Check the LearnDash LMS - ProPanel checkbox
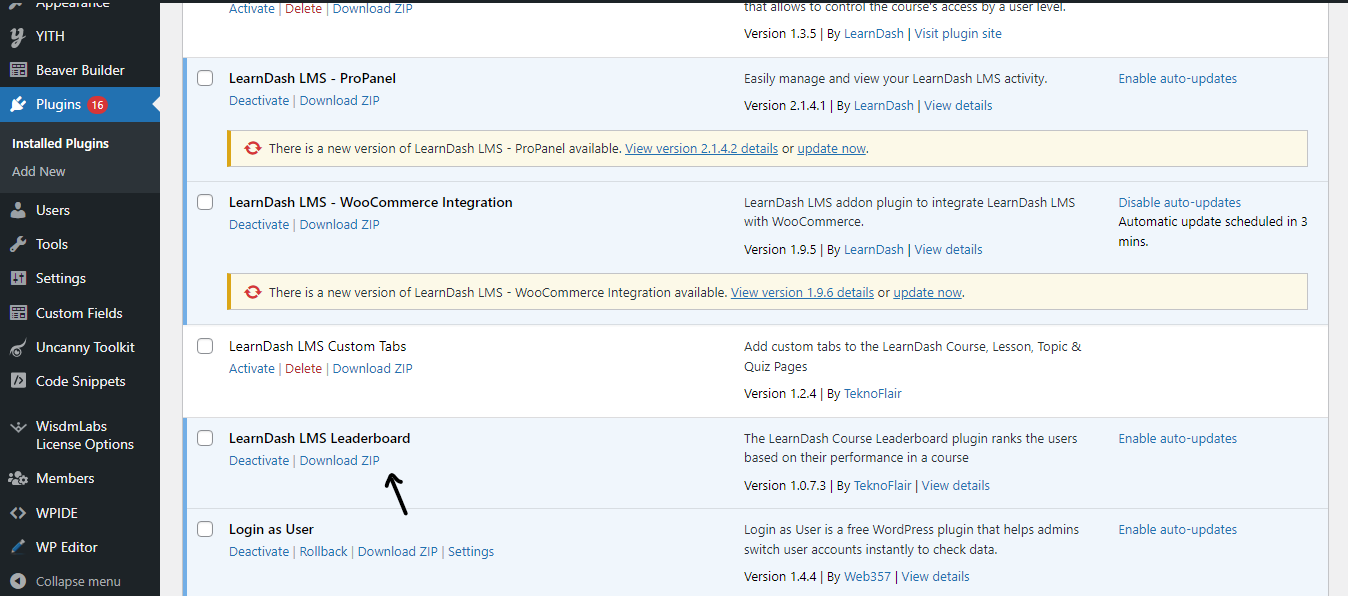This screenshot has width=1348, height=596. pyautogui.click(x=205, y=78)
